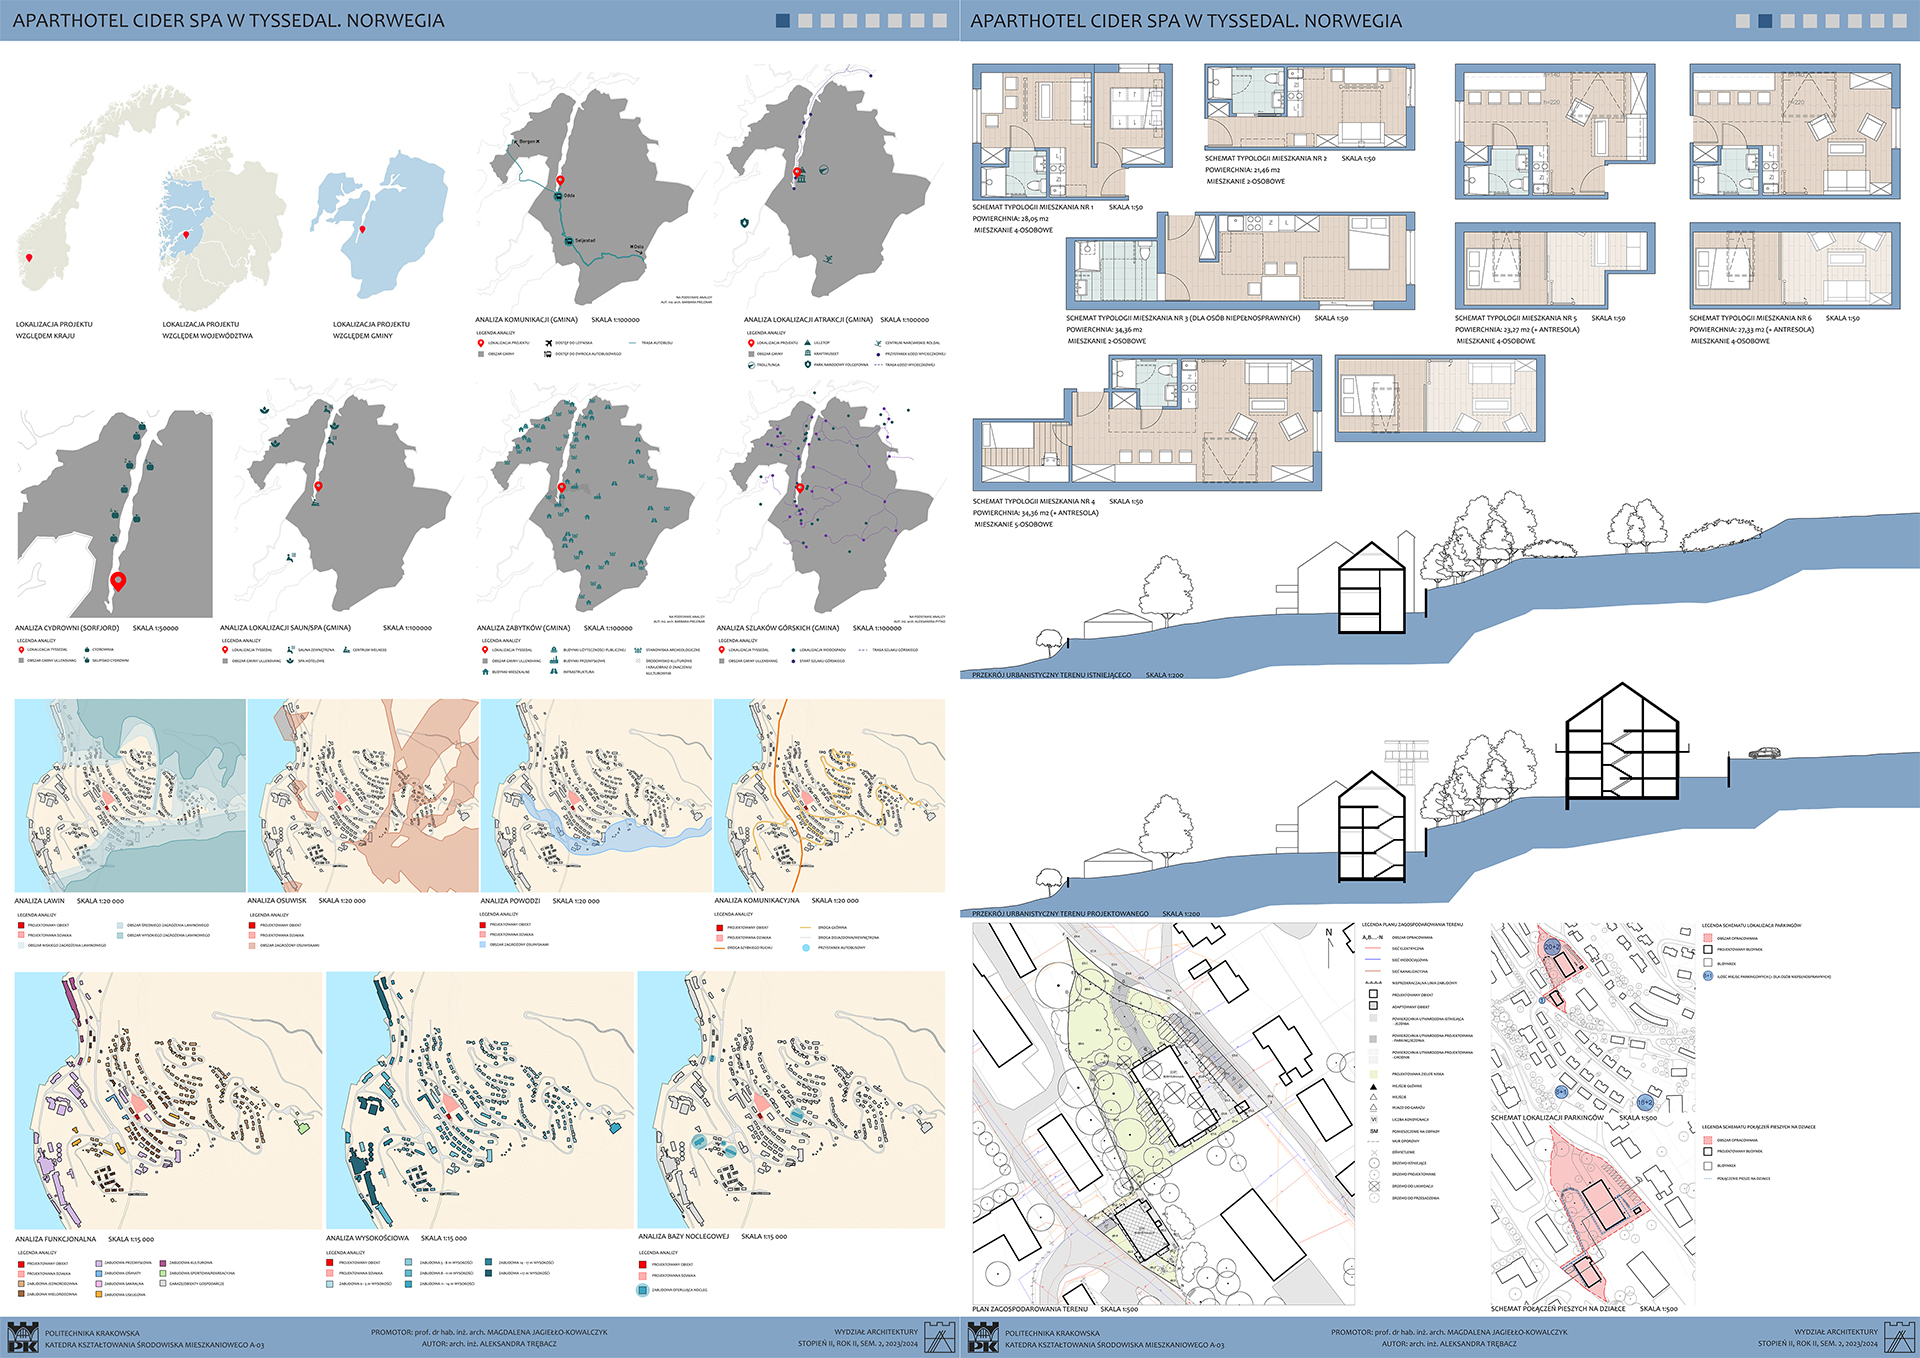Click the red pin on light-blue gmina map
The height and width of the screenshot is (1358, 1920).
362,229
